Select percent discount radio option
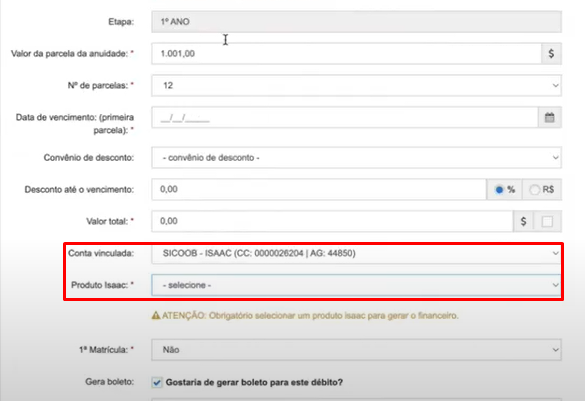Screen dimensions: 585x401 499,190
